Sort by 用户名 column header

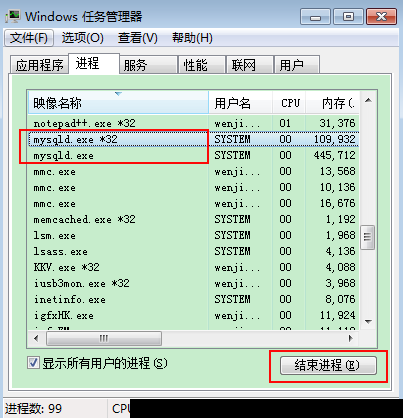(240, 103)
